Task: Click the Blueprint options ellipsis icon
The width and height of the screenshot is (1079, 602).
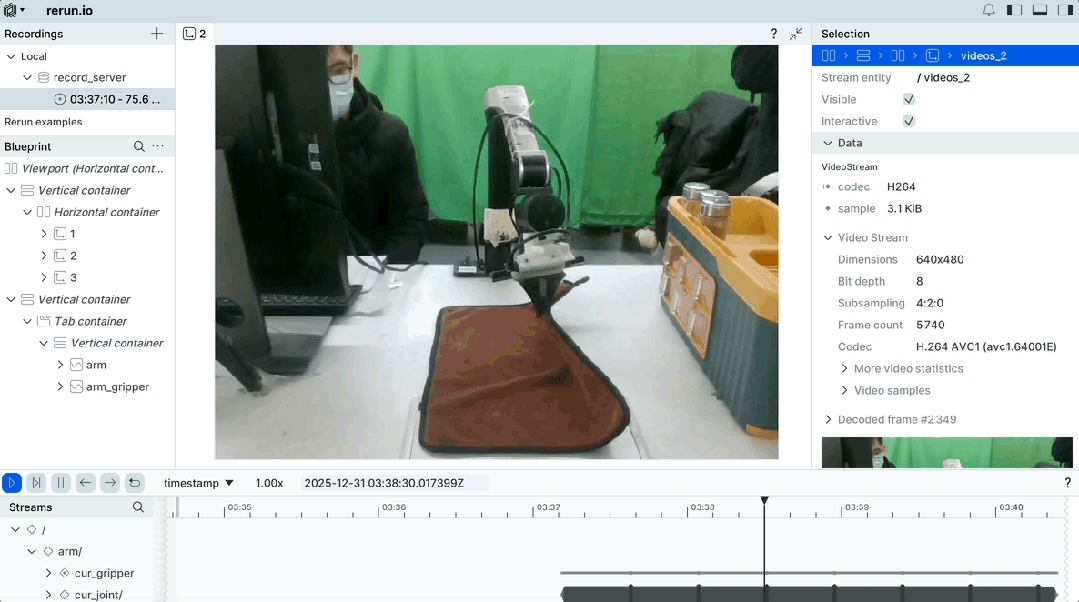Action: 157,145
